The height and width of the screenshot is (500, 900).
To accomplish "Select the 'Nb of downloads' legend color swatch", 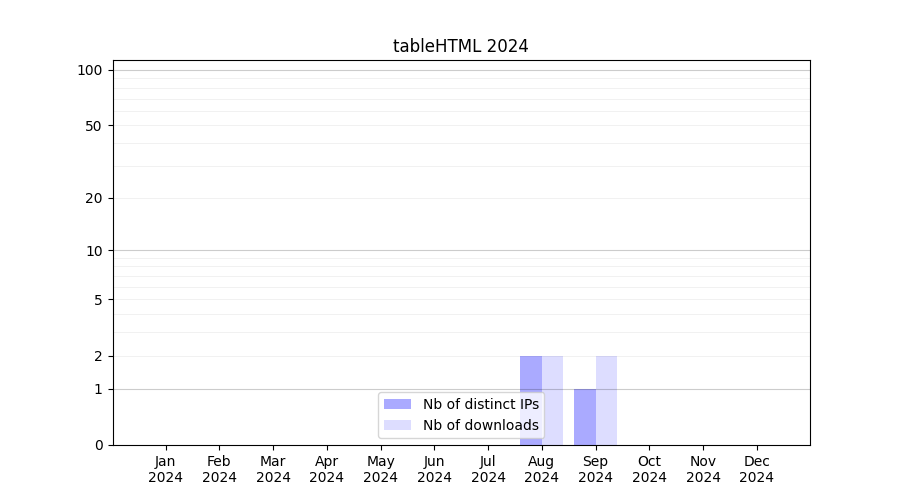I will [397, 425].
